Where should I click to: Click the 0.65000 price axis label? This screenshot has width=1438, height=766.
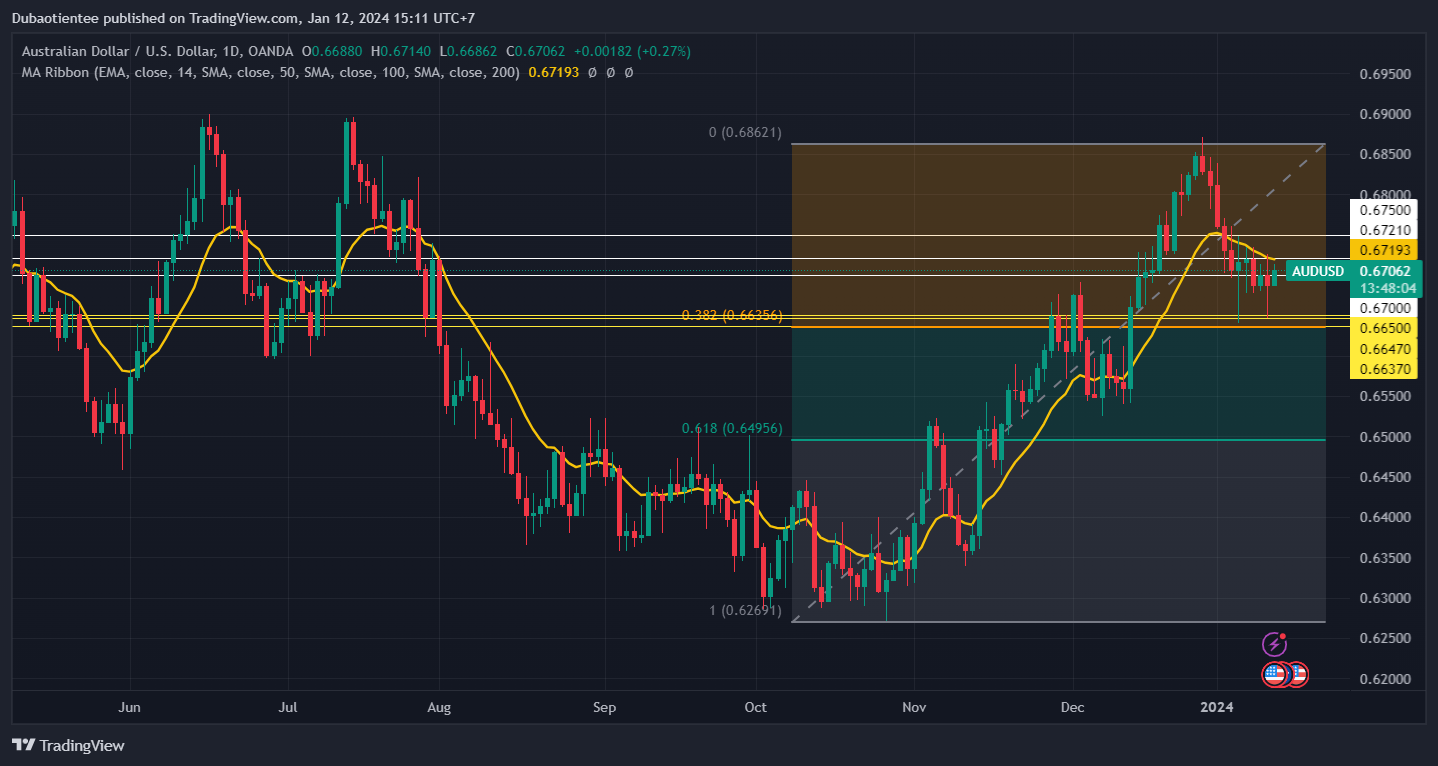(1384, 437)
